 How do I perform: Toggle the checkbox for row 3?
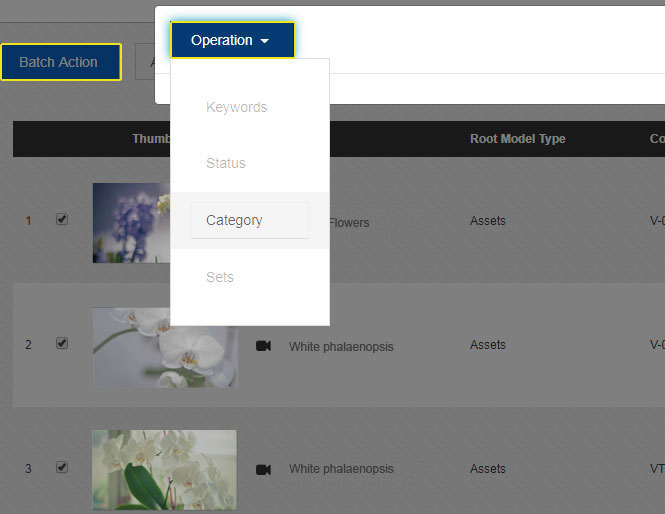point(62,467)
